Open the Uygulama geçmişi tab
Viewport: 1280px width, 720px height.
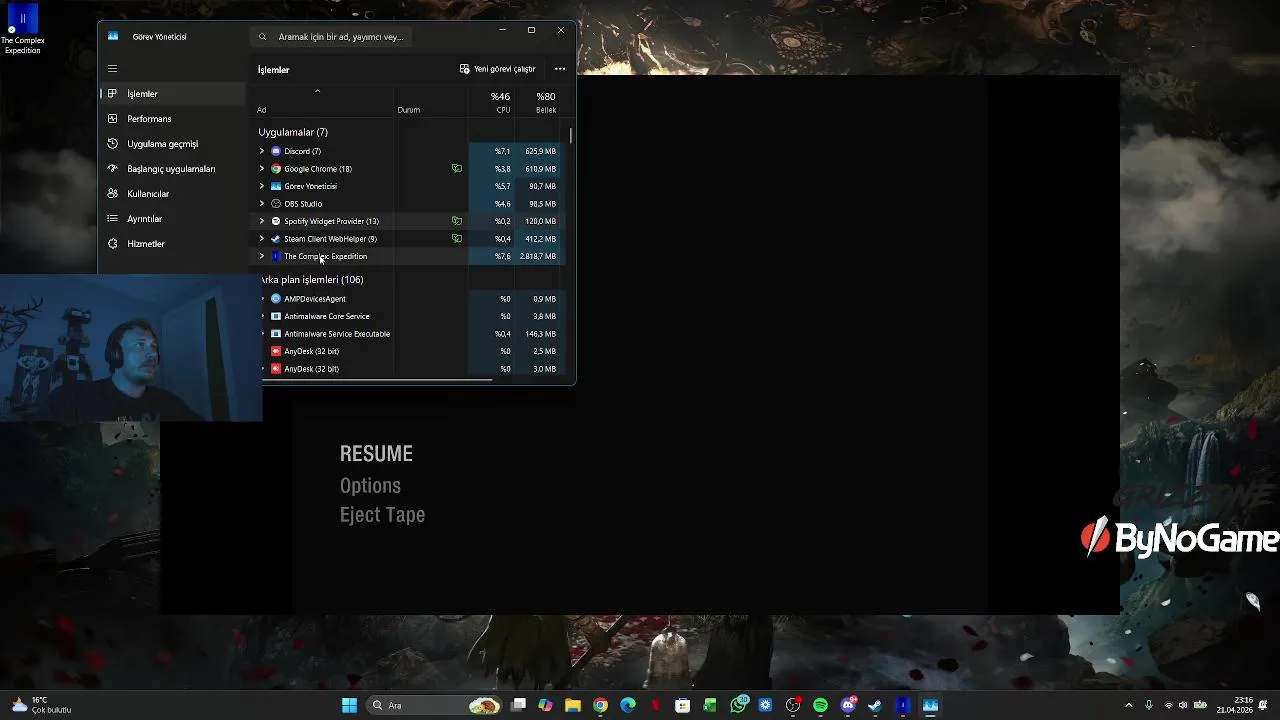pyautogui.click(x=172, y=144)
